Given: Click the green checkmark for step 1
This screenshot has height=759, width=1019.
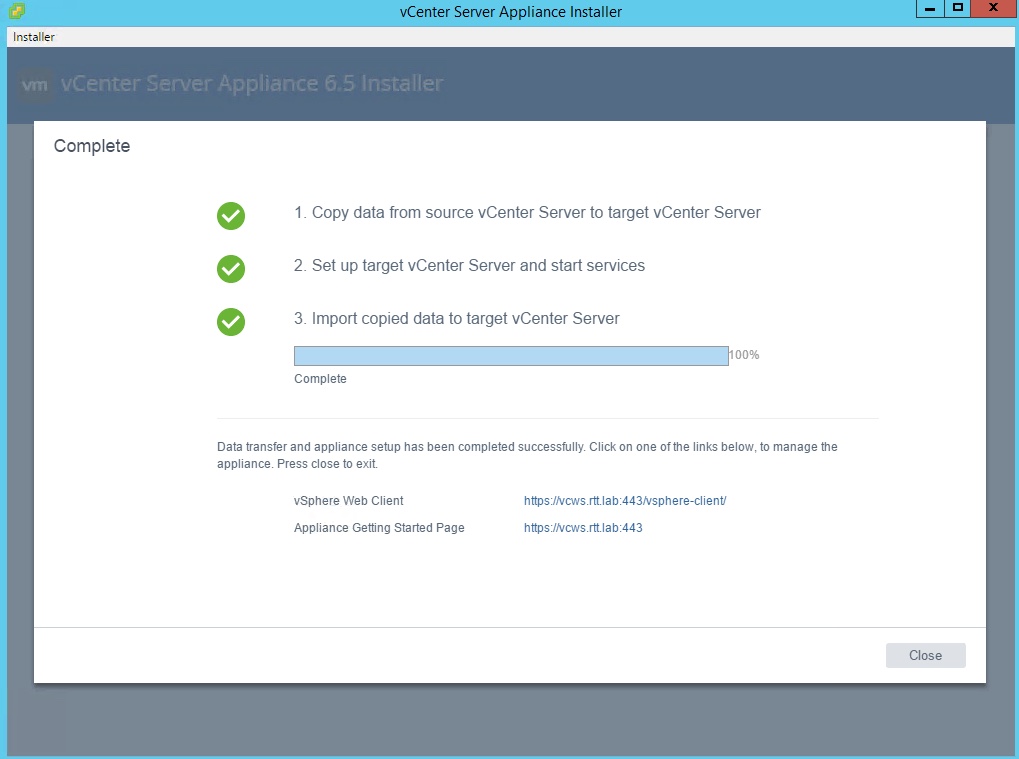Looking at the screenshot, I should pyautogui.click(x=231, y=215).
